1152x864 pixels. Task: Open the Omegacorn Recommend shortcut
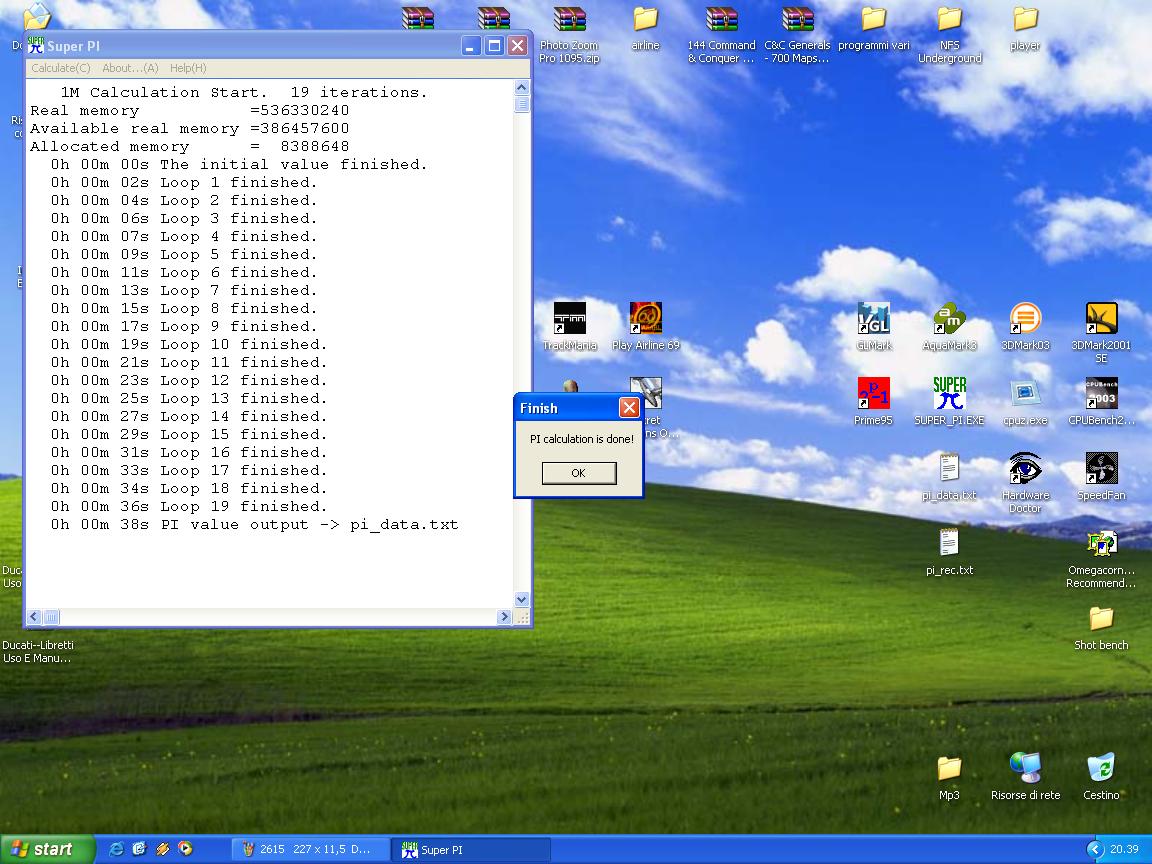click(1101, 558)
